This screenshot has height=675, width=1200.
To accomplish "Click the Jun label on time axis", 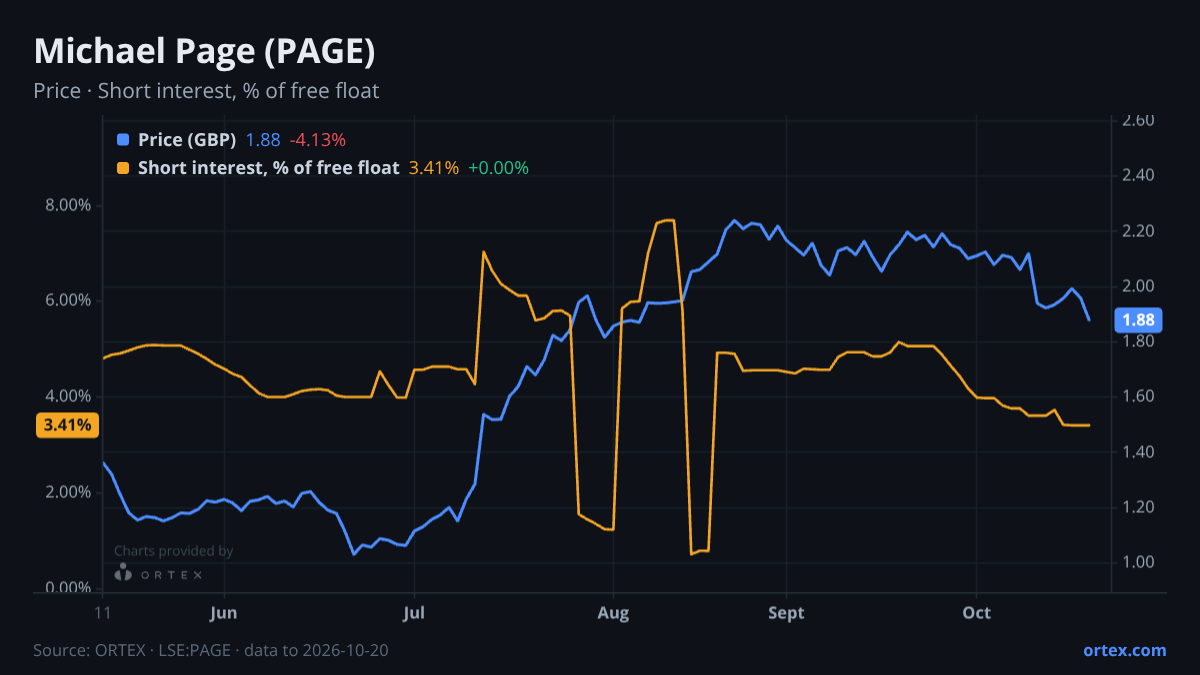I will (224, 613).
